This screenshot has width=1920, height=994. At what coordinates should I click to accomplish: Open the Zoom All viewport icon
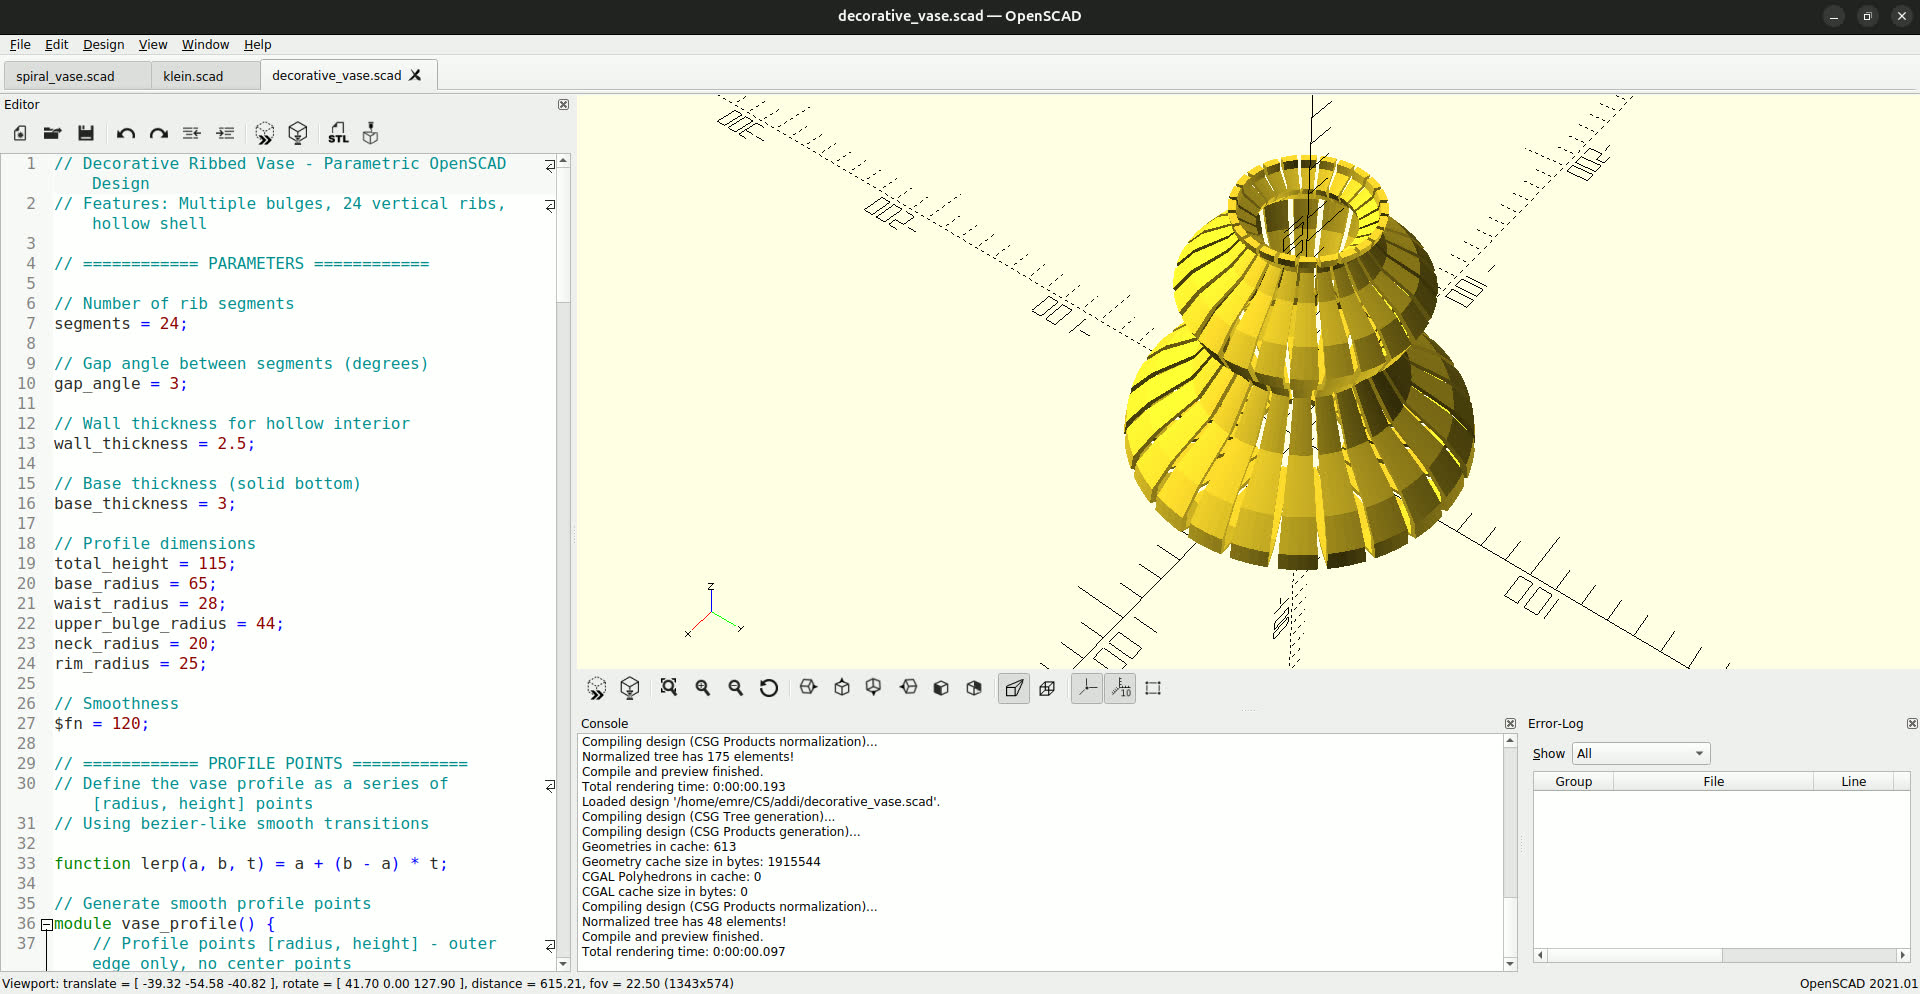tap(668, 688)
